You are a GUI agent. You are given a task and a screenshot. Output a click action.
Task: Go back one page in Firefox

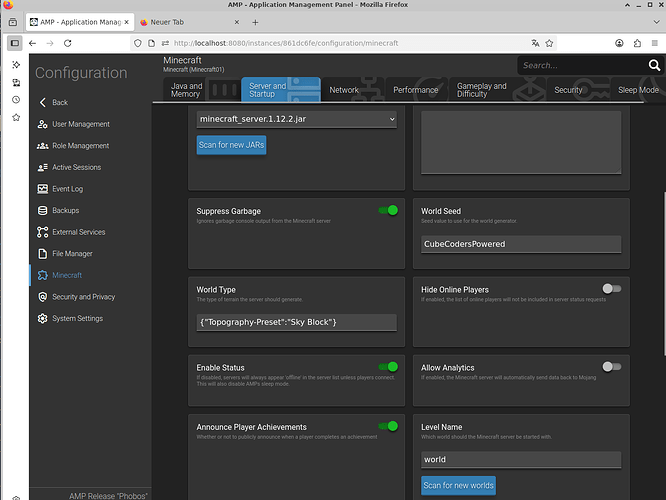pos(32,43)
